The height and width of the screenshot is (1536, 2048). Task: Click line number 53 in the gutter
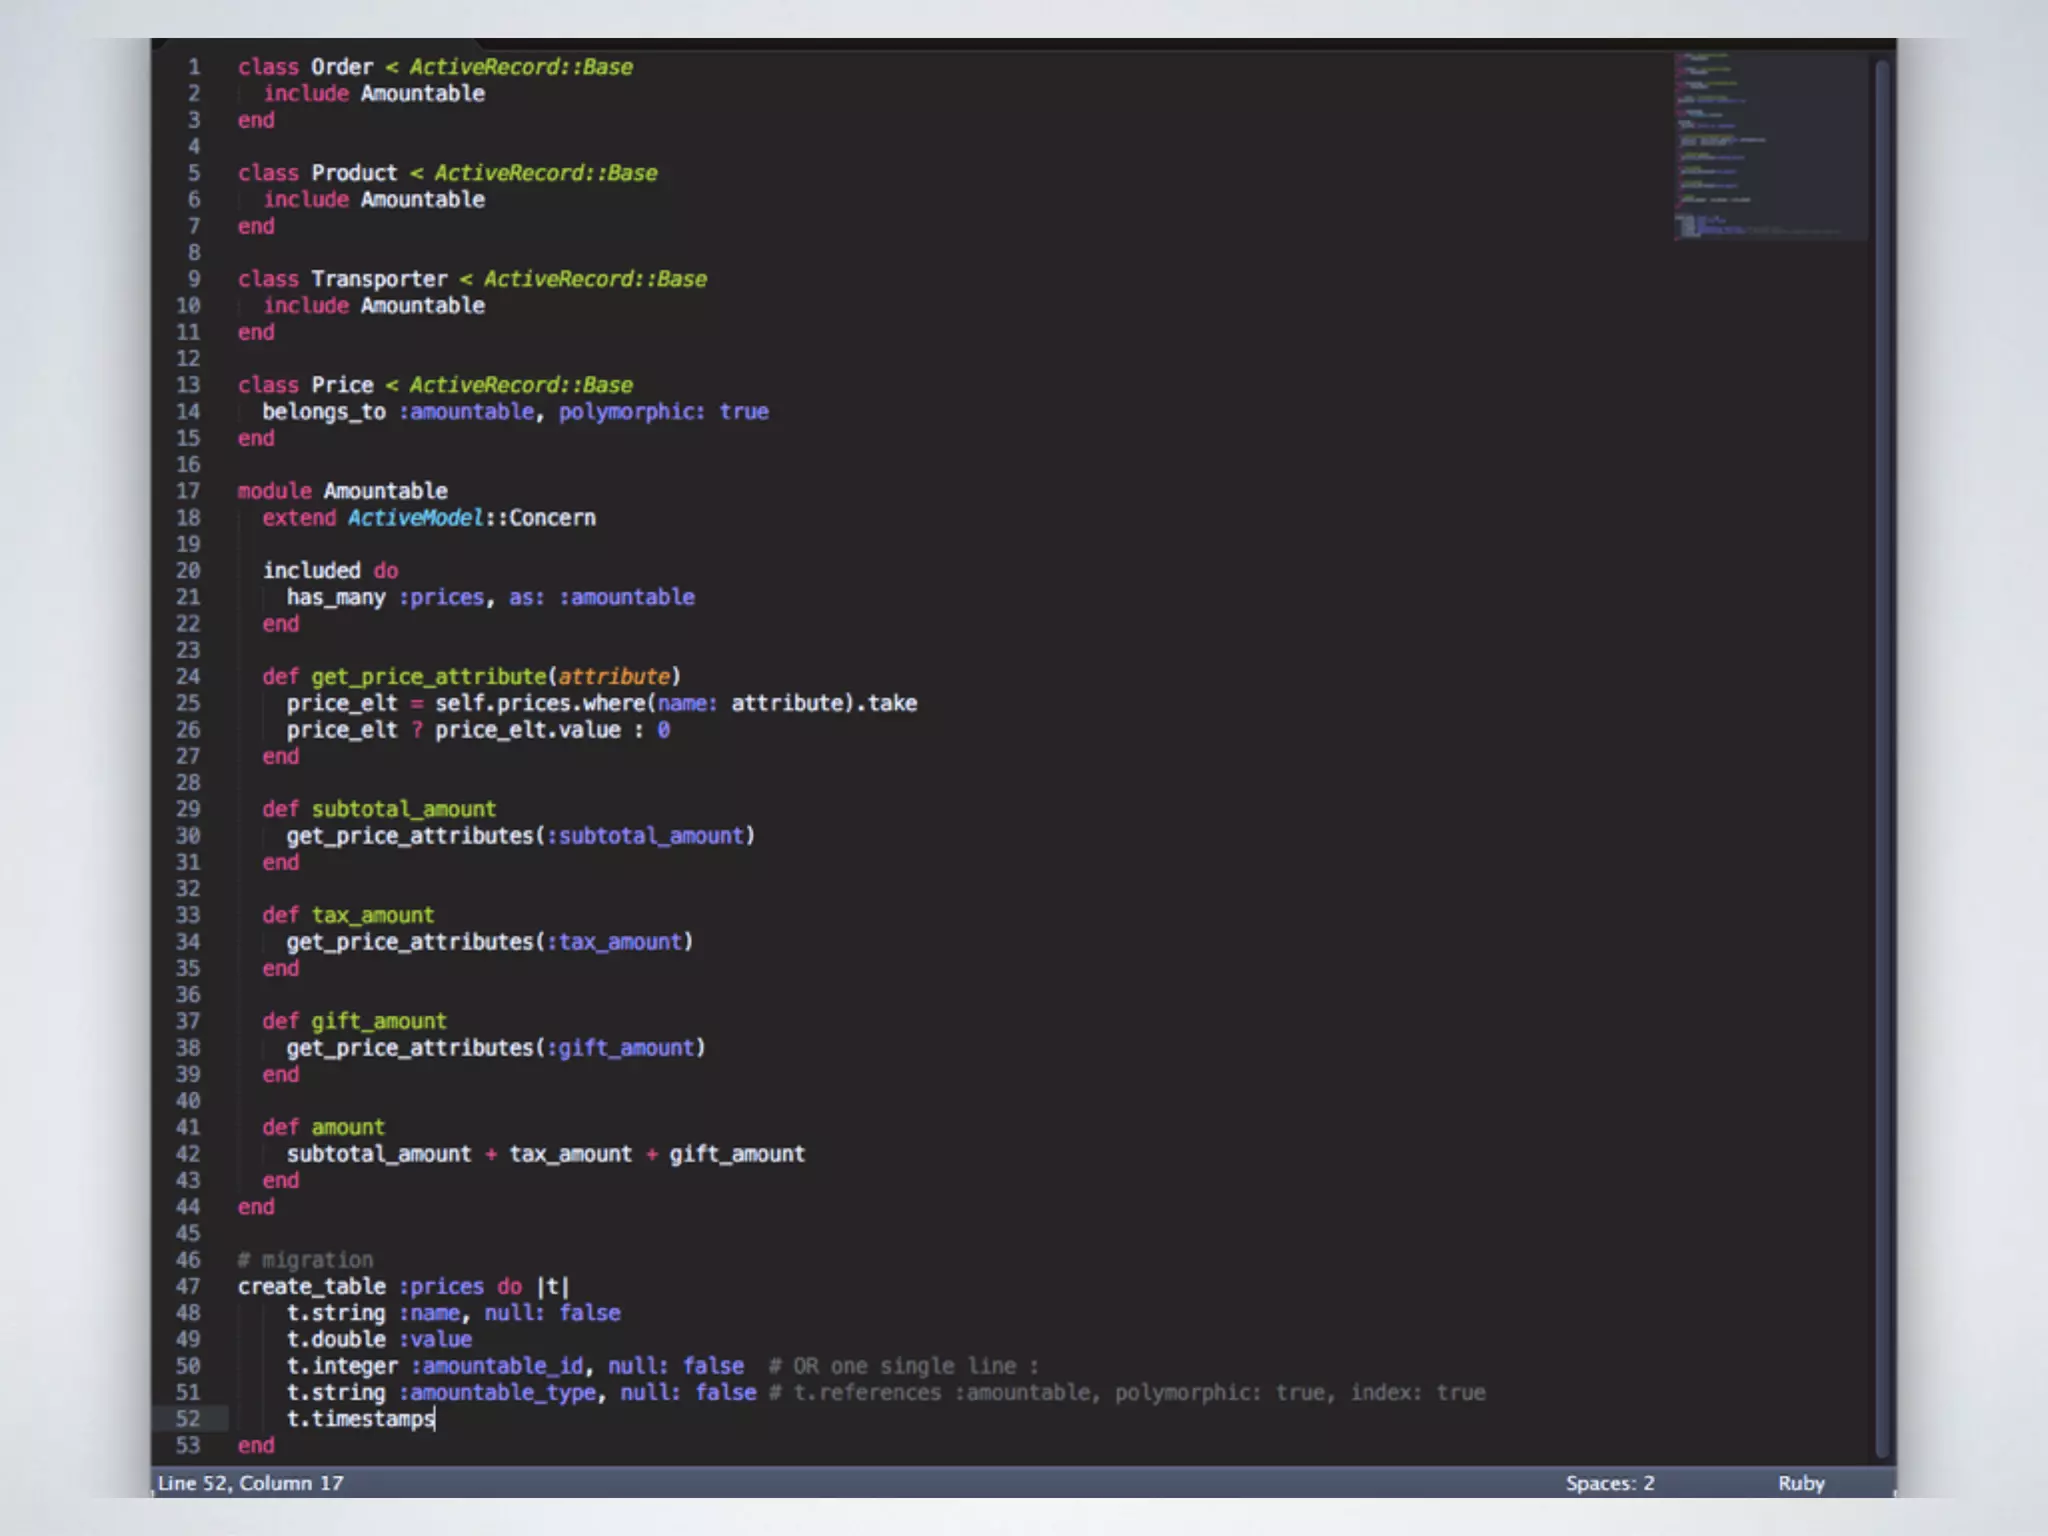(x=188, y=1446)
